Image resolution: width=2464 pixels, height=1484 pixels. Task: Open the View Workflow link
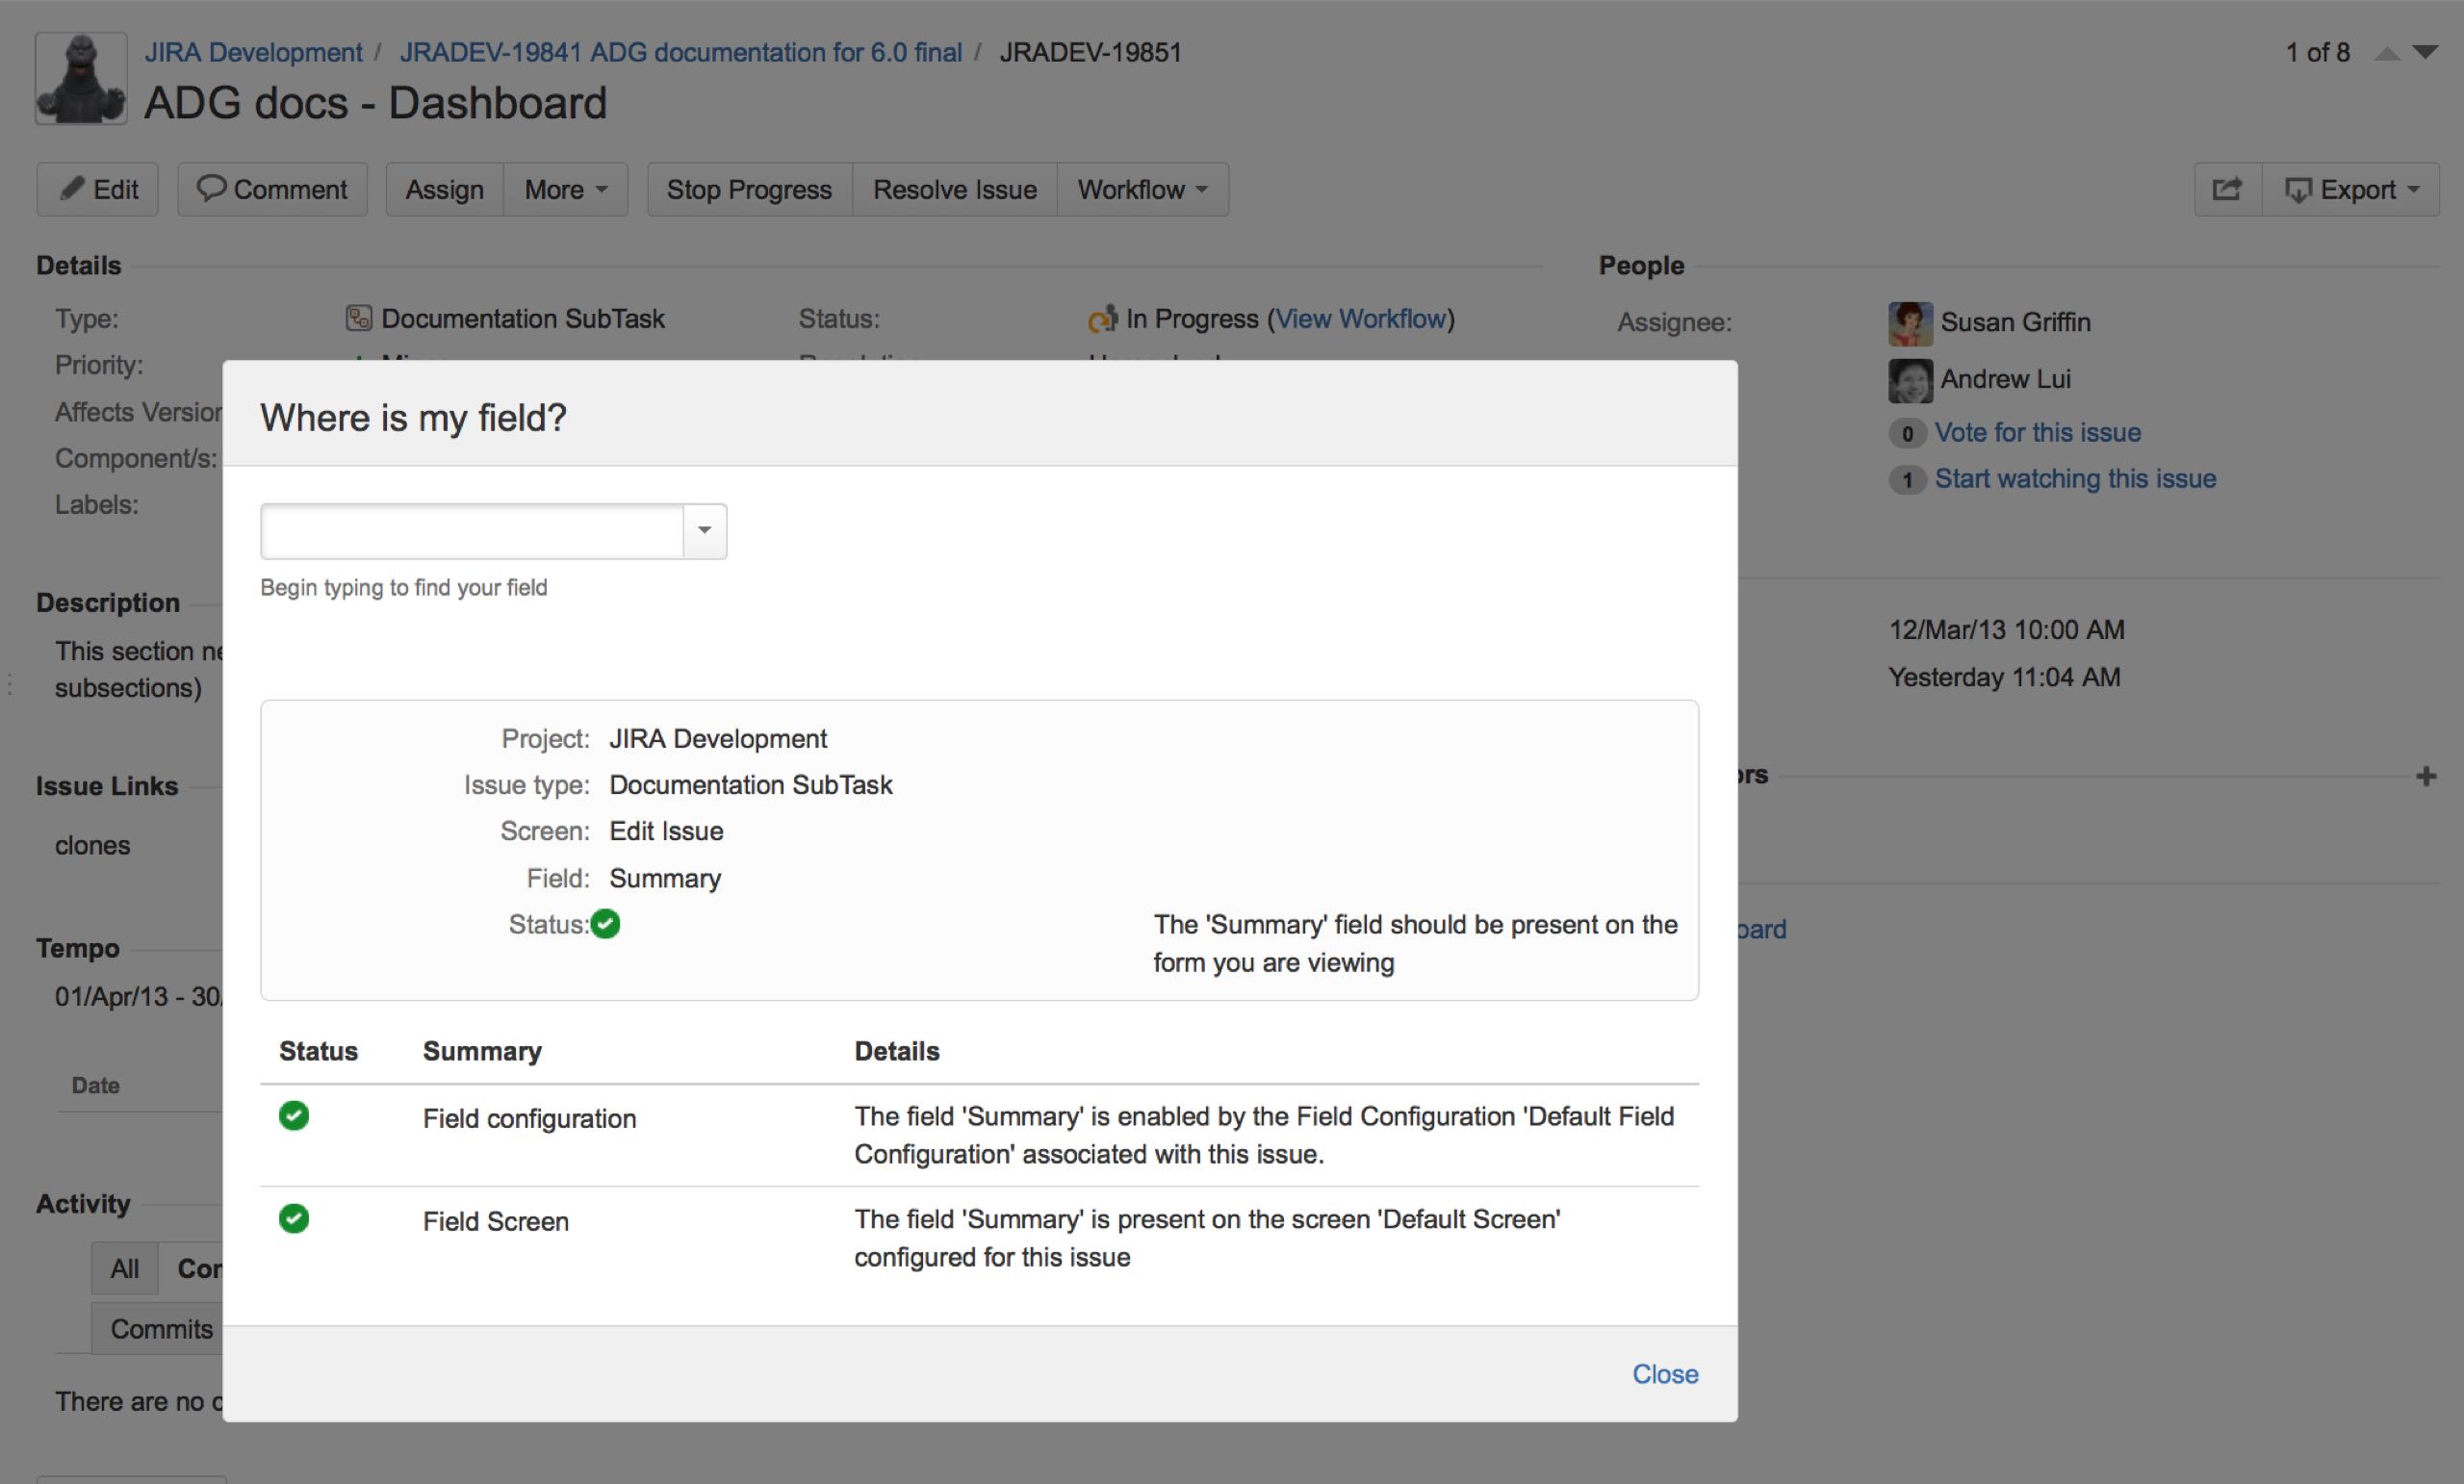[1361, 319]
